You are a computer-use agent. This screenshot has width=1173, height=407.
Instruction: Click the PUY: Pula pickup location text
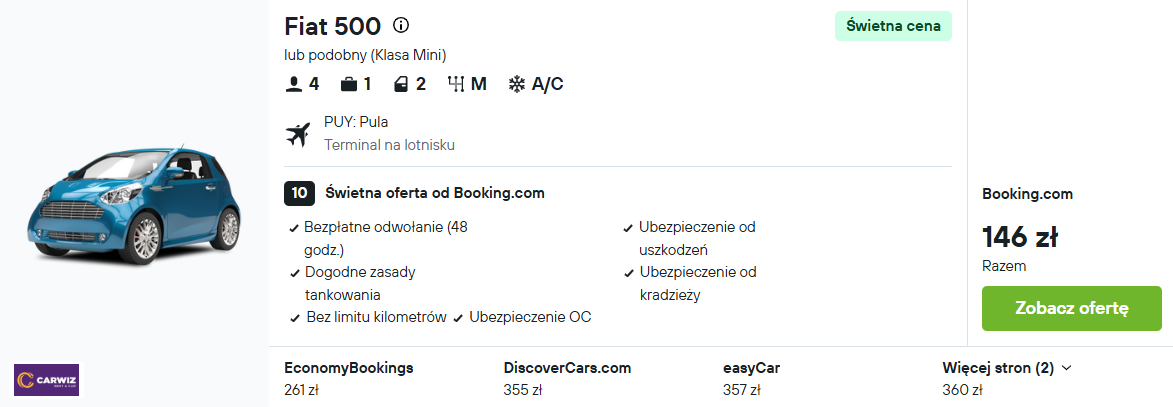click(x=356, y=122)
